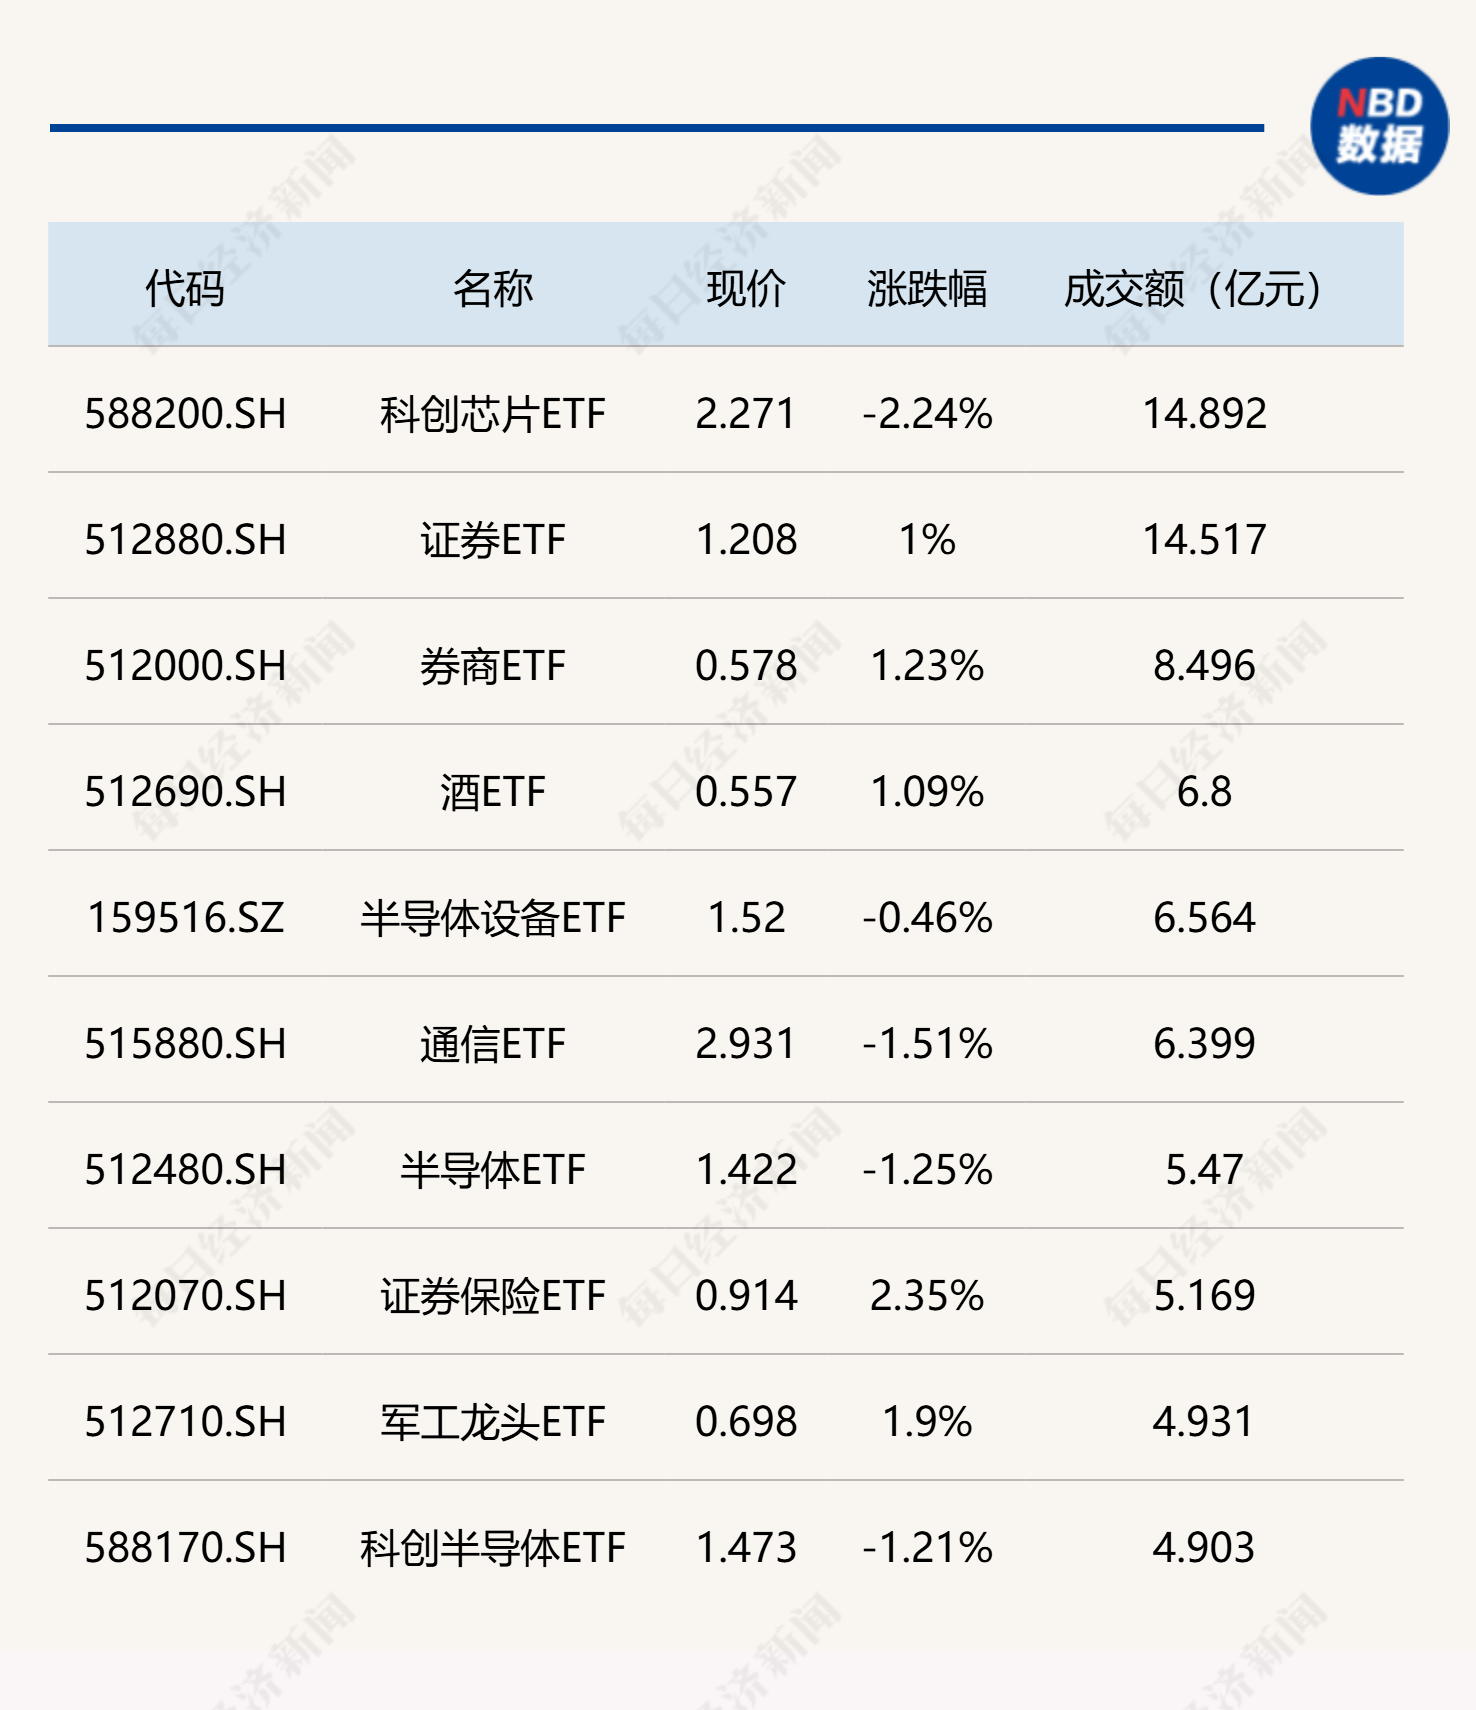Open the 酒ETF row name
The image size is (1476, 1710).
click(x=492, y=792)
